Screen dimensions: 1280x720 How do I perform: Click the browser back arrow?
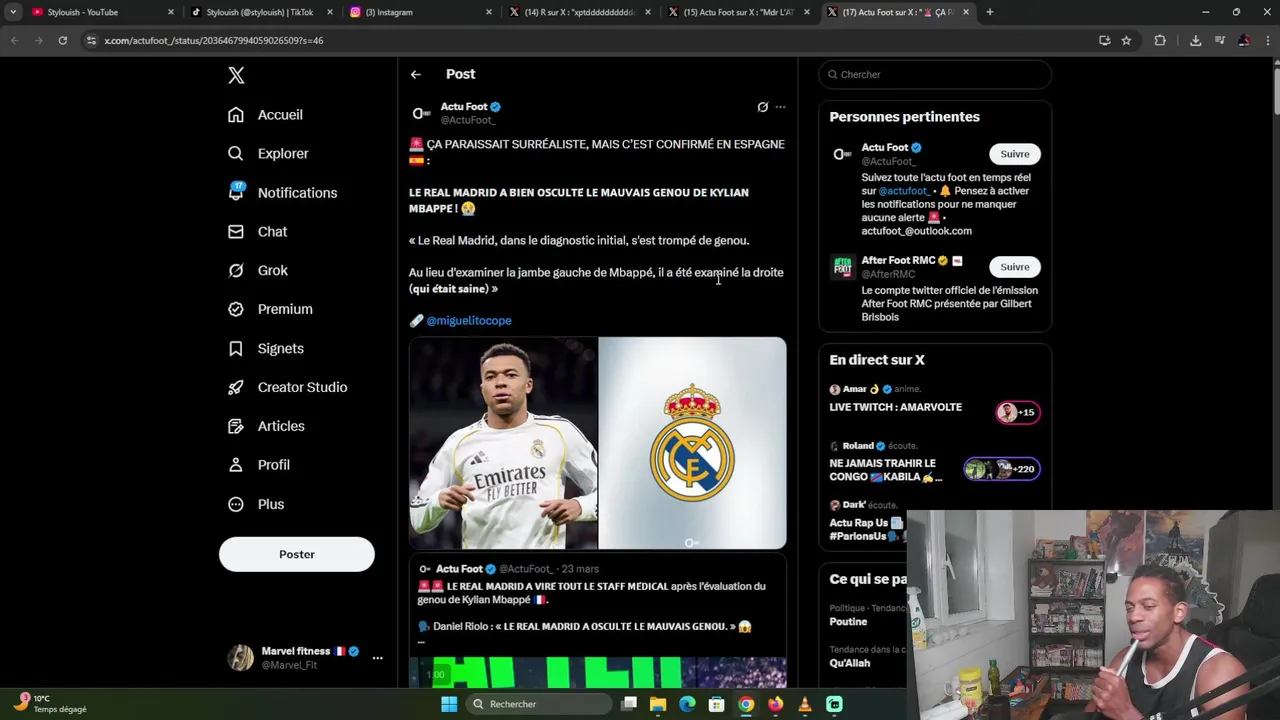[x=14, y=40]
